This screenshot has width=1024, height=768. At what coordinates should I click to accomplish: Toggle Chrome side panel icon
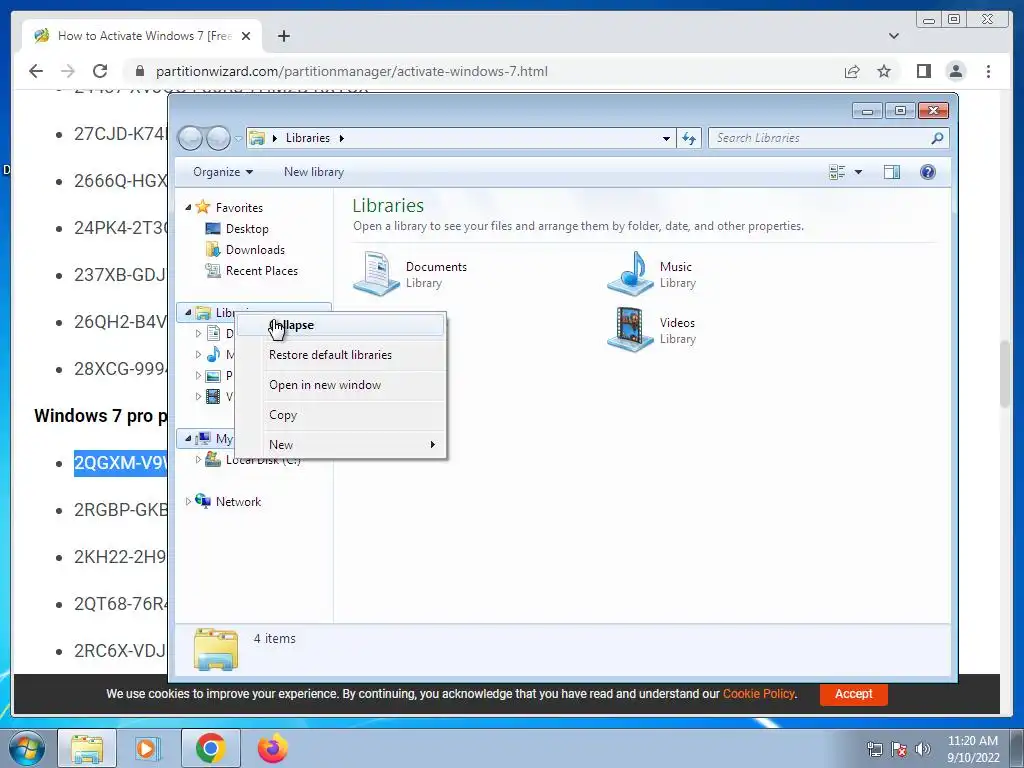pyautogui.click(x=923, y=71)
